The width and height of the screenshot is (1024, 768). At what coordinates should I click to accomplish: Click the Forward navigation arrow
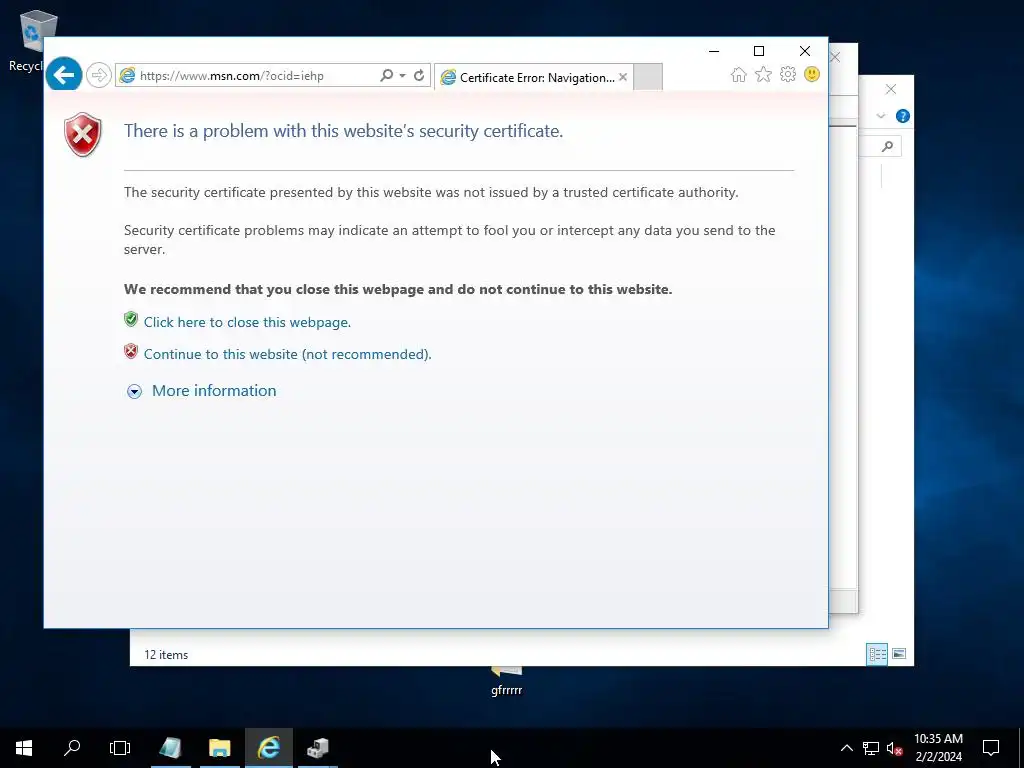tap(99, 75)
